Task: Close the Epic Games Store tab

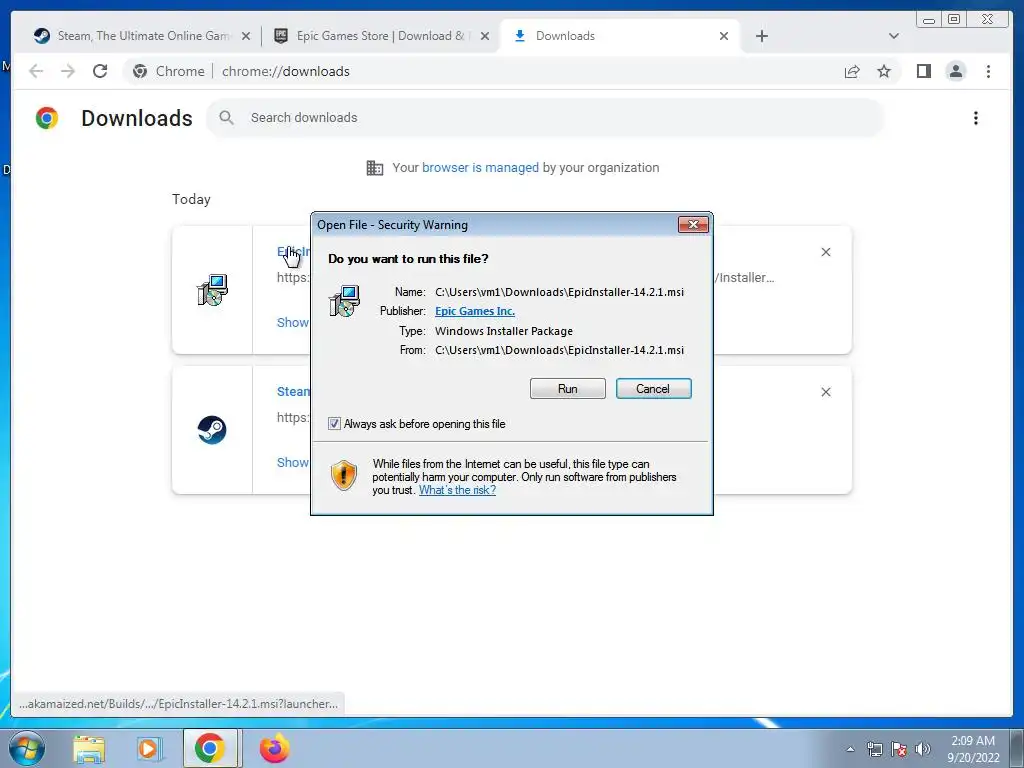Action: tap(485, 36)
